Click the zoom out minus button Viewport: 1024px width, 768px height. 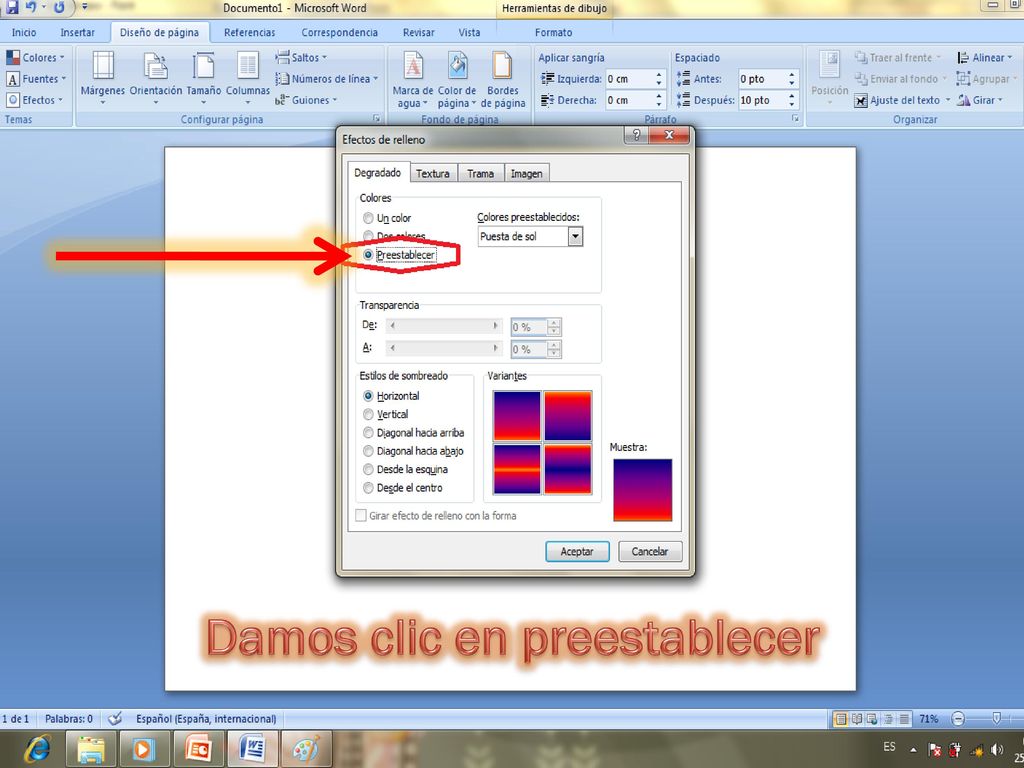click(958, 719)
